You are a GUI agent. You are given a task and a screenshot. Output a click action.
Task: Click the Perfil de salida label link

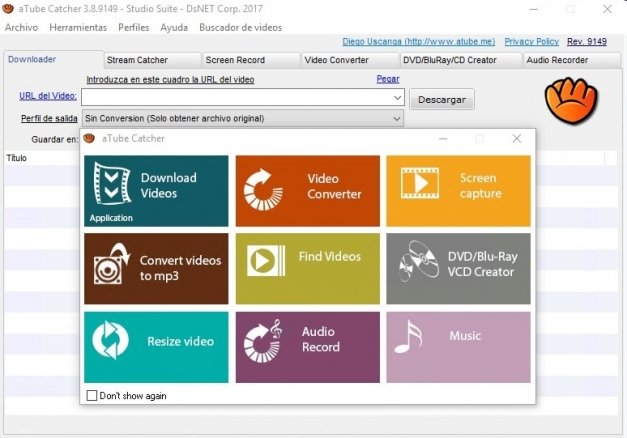[49, 118]
